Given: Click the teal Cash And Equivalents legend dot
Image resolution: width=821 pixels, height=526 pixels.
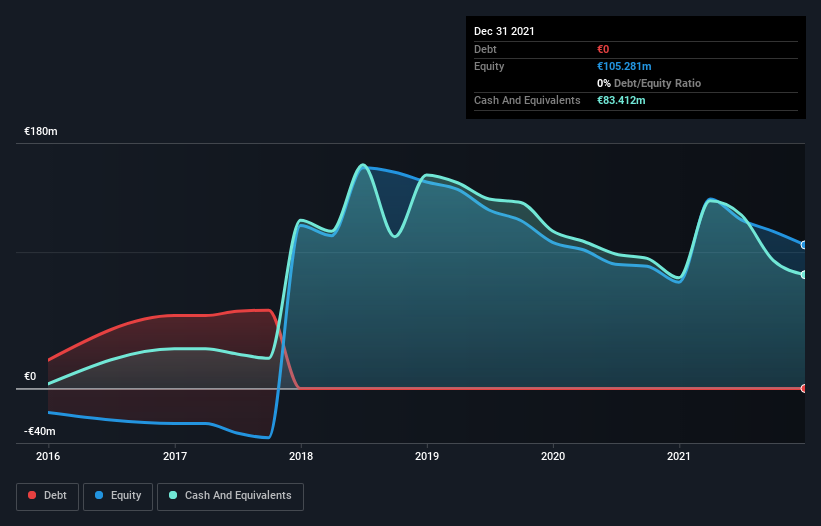Looking at the screenshot, I should pyautogui.click(x=173, y=495).
